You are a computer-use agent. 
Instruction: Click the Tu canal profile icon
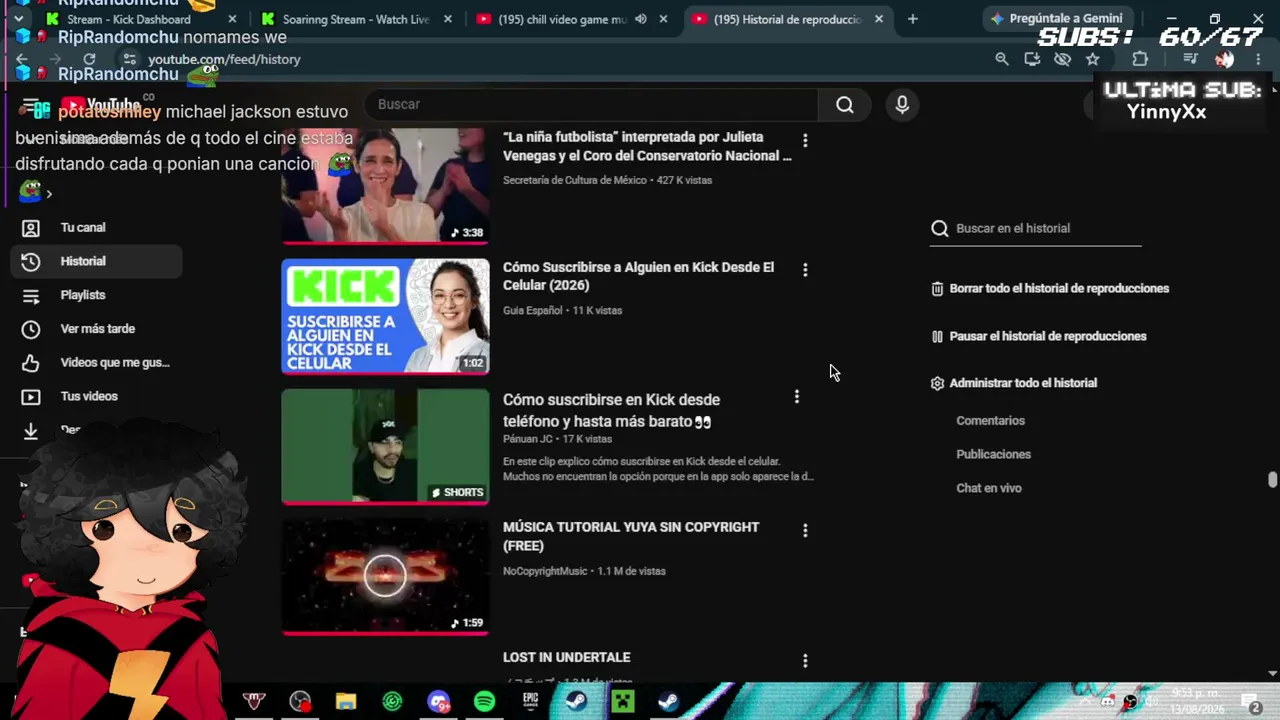pyautogui.click(x=31, y=228)
